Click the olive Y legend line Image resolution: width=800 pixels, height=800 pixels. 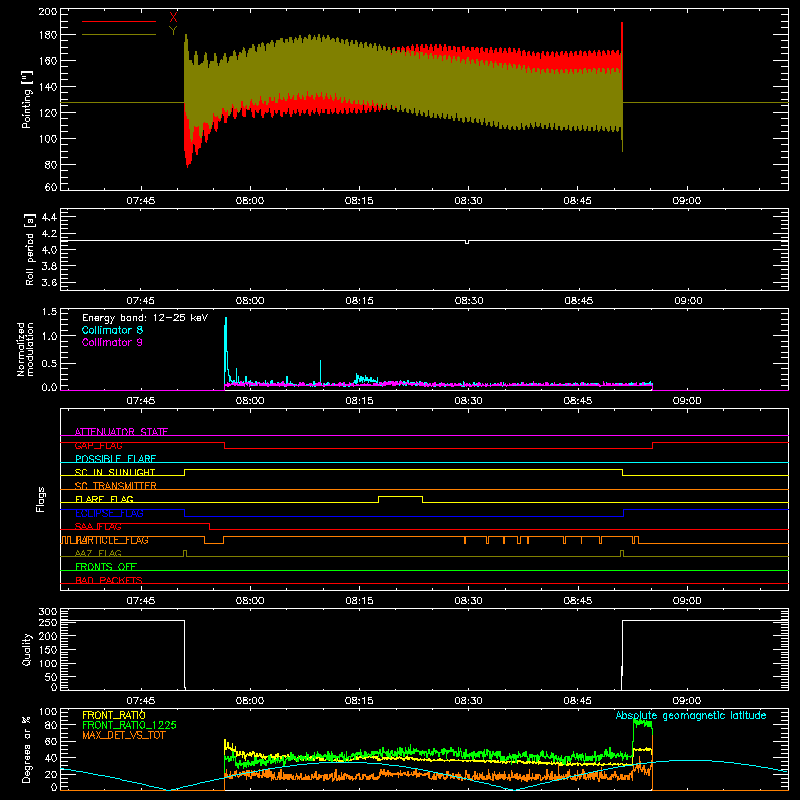coord(119,35)
